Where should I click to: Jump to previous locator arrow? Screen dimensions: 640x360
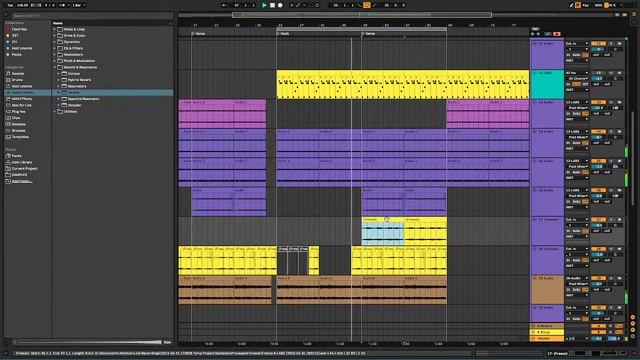coord(532,34)
